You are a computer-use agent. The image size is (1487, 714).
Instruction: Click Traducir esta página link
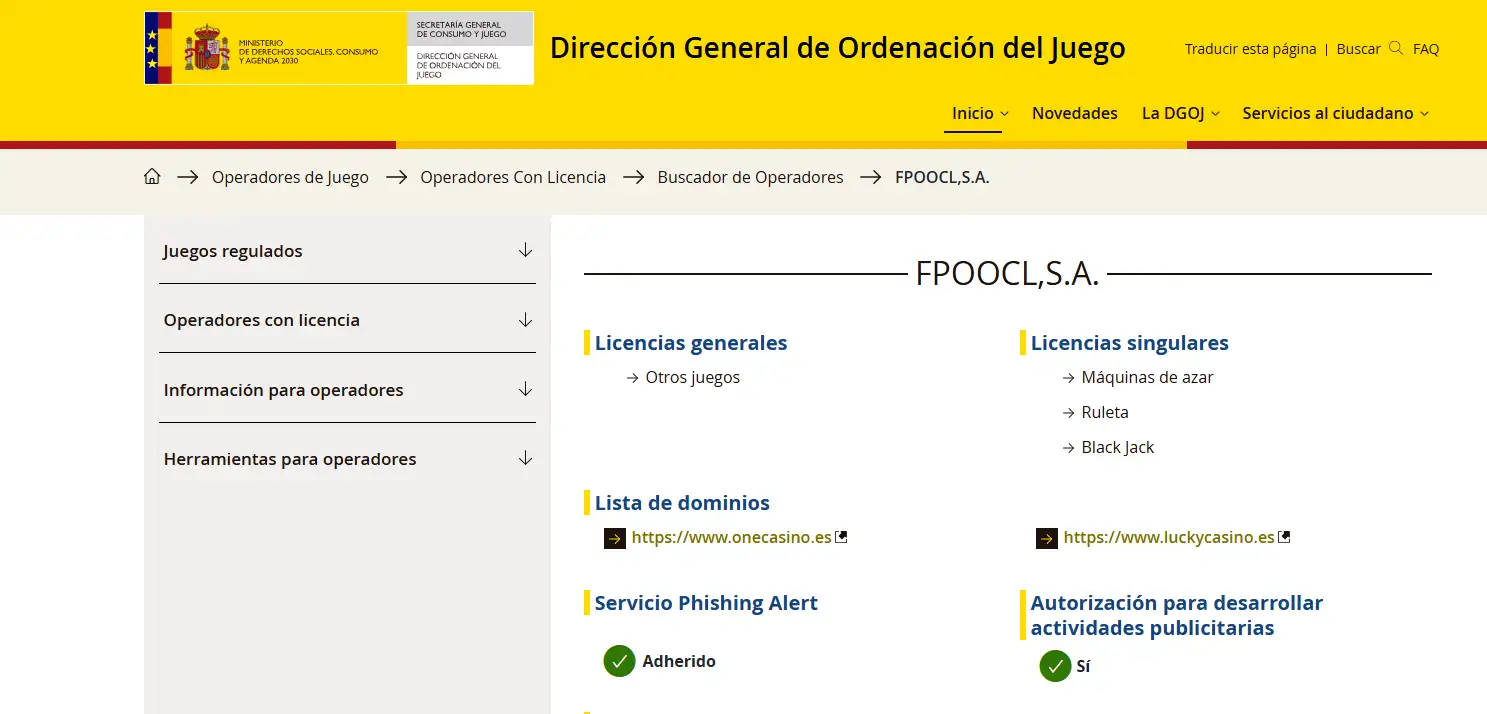[1250, 49]
